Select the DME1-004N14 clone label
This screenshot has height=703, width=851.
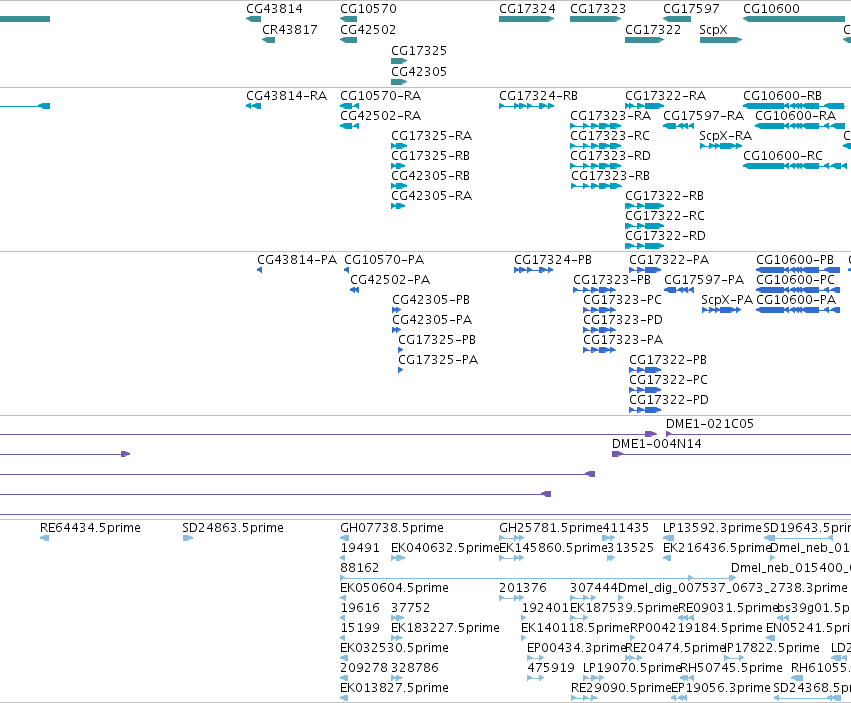[x=657, y=444]
